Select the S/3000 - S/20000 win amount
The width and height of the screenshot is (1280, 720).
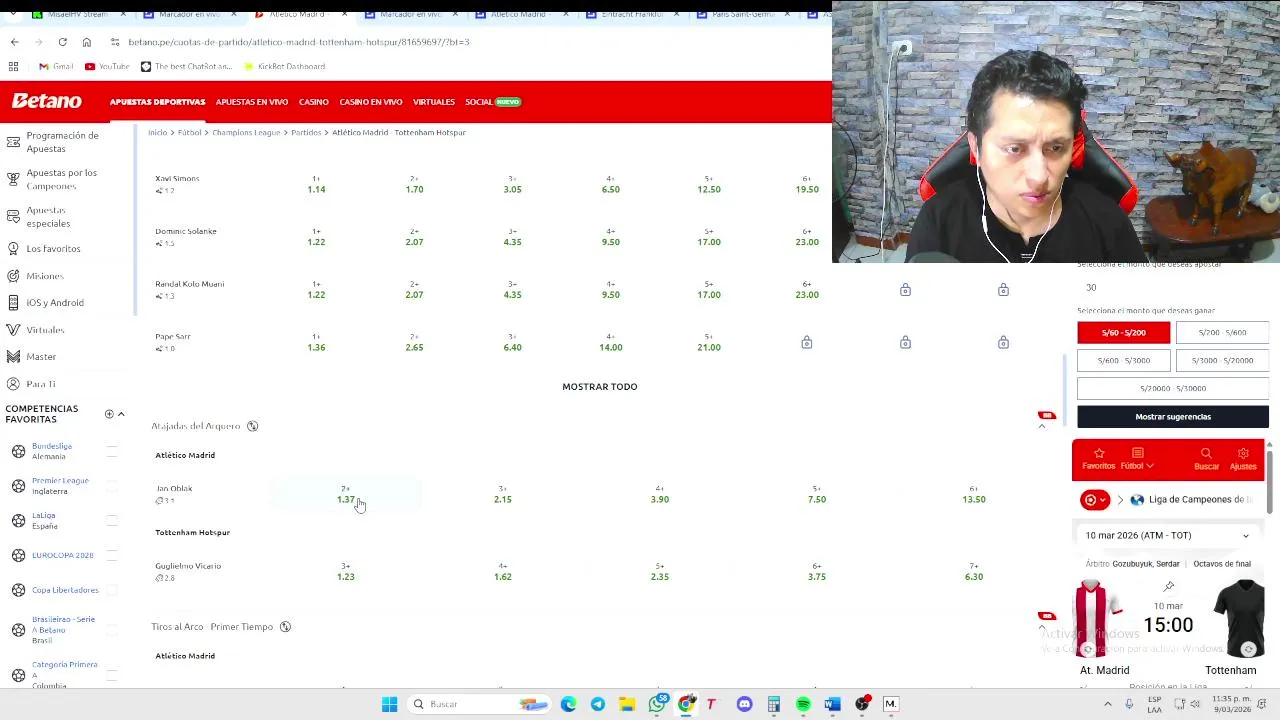1222,360
